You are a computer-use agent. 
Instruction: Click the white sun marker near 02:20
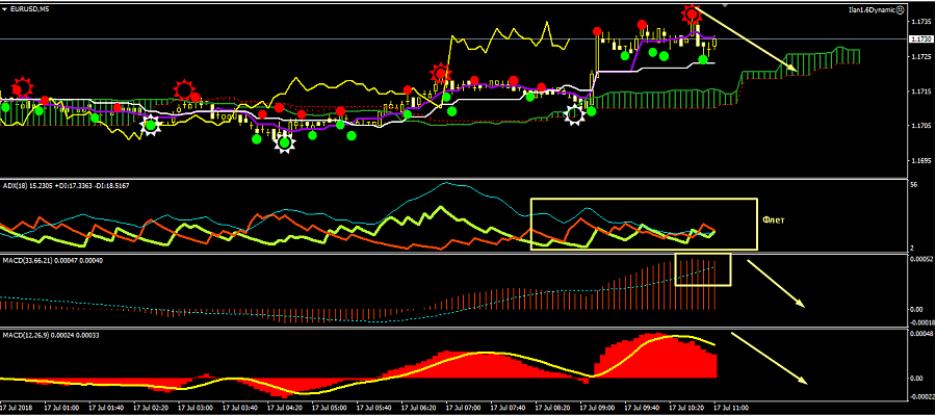coord(150,125)
